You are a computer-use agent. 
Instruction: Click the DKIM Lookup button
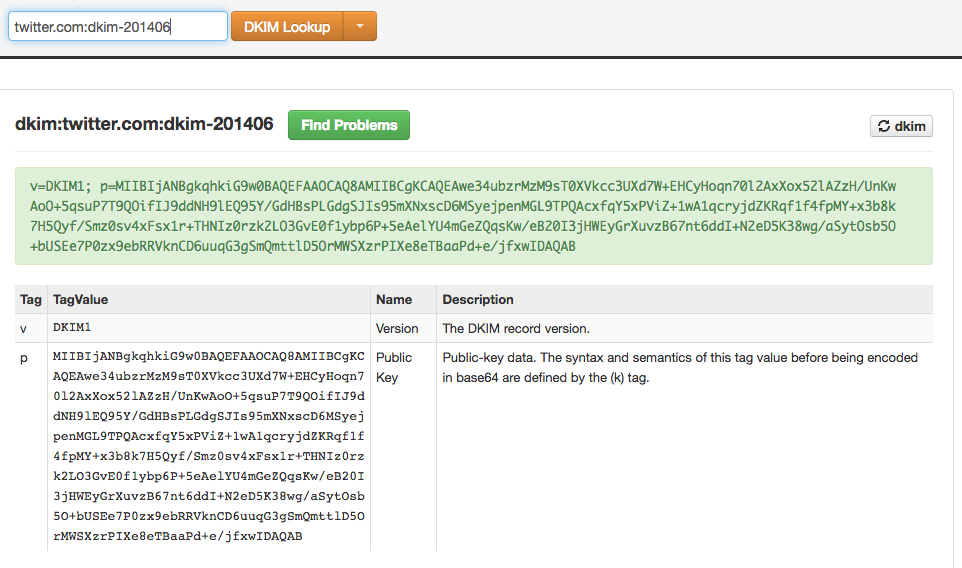[287, 26]
